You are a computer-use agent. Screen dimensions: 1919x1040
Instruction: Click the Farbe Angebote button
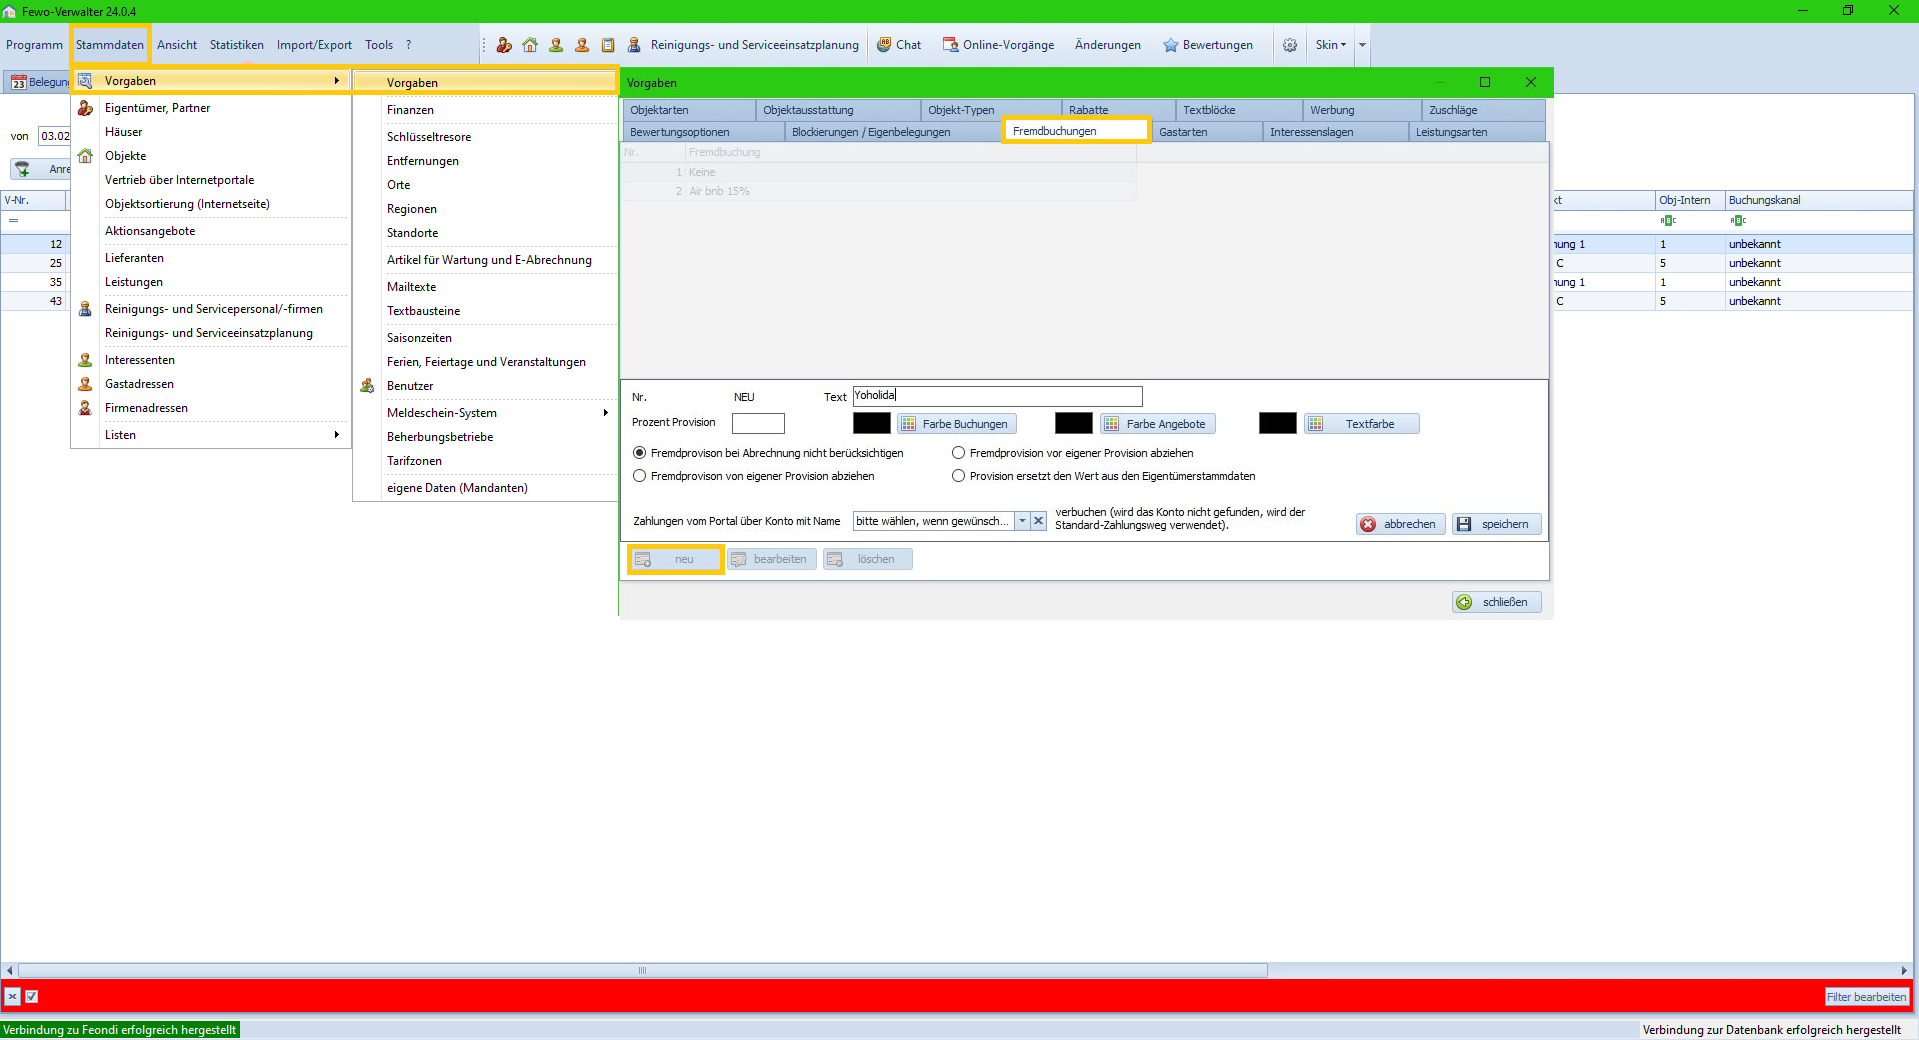point(1158,424)
